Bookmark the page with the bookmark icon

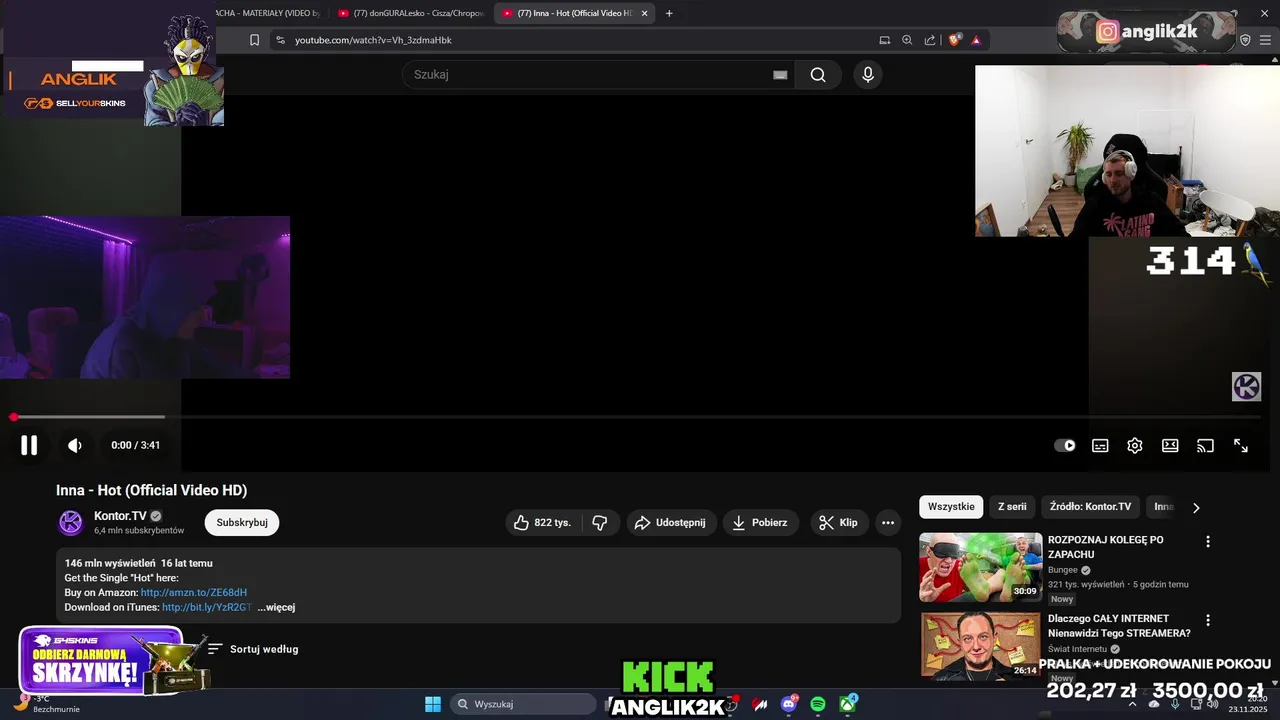254,40
